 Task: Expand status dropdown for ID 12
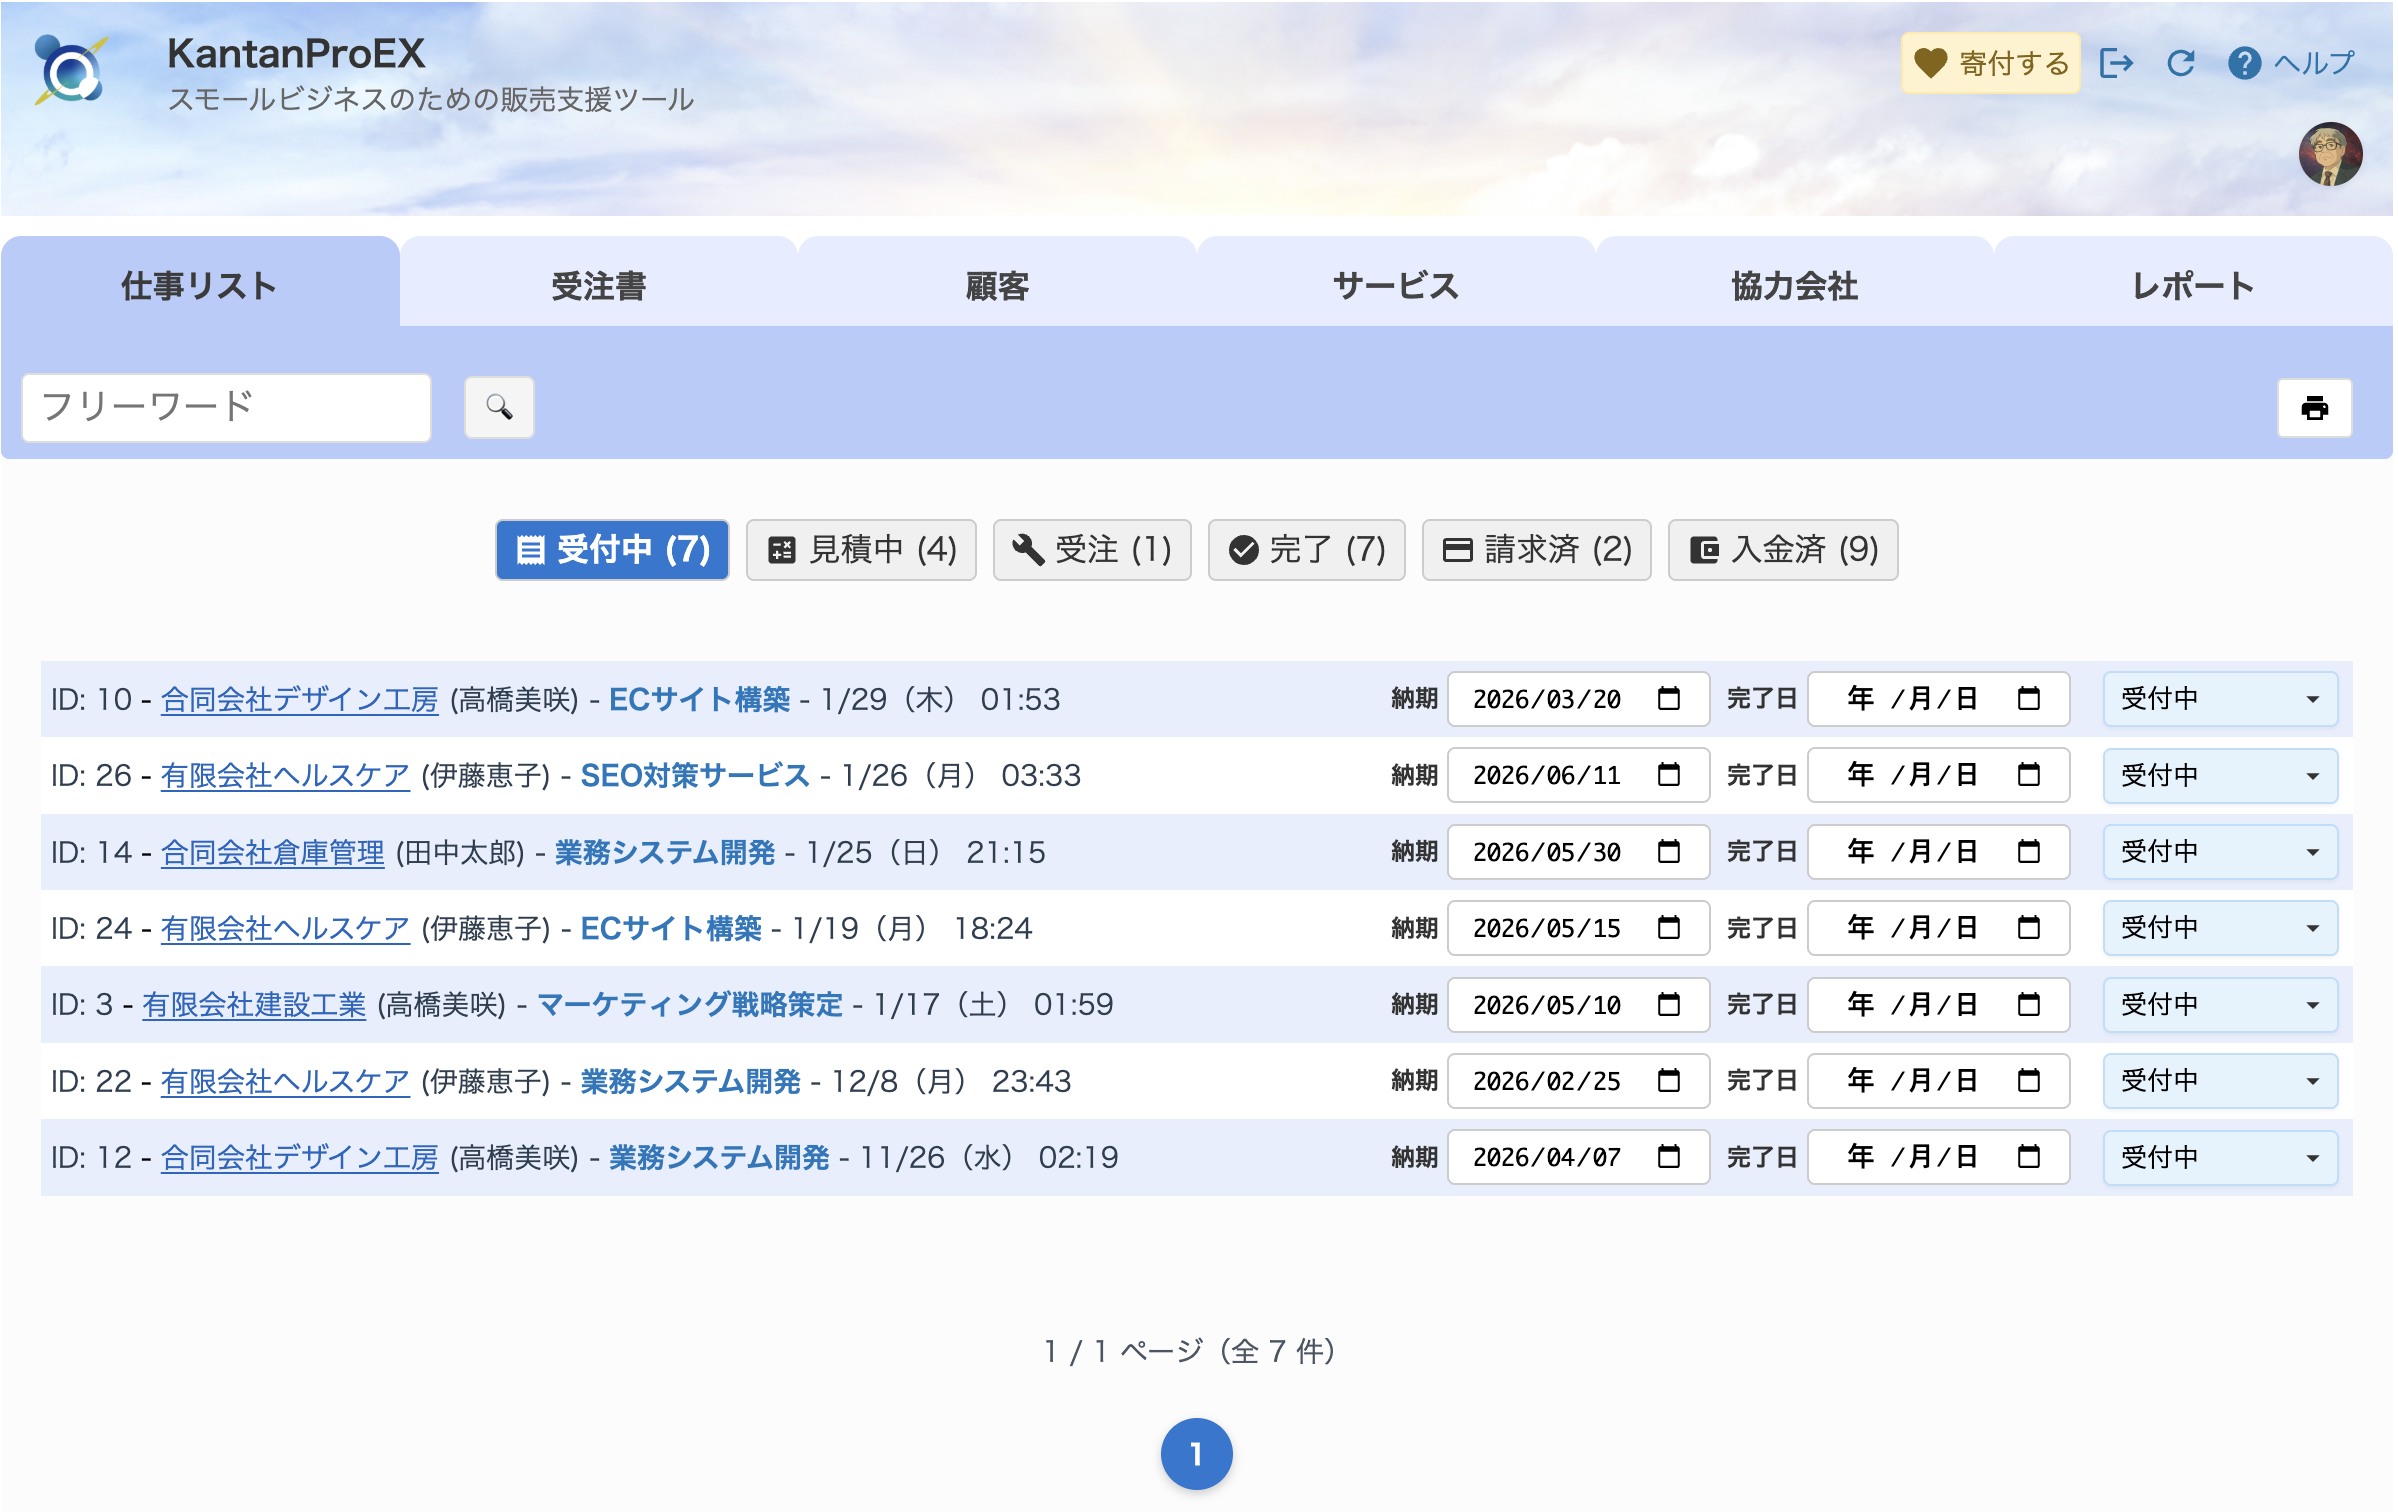pos(2219,1157)
